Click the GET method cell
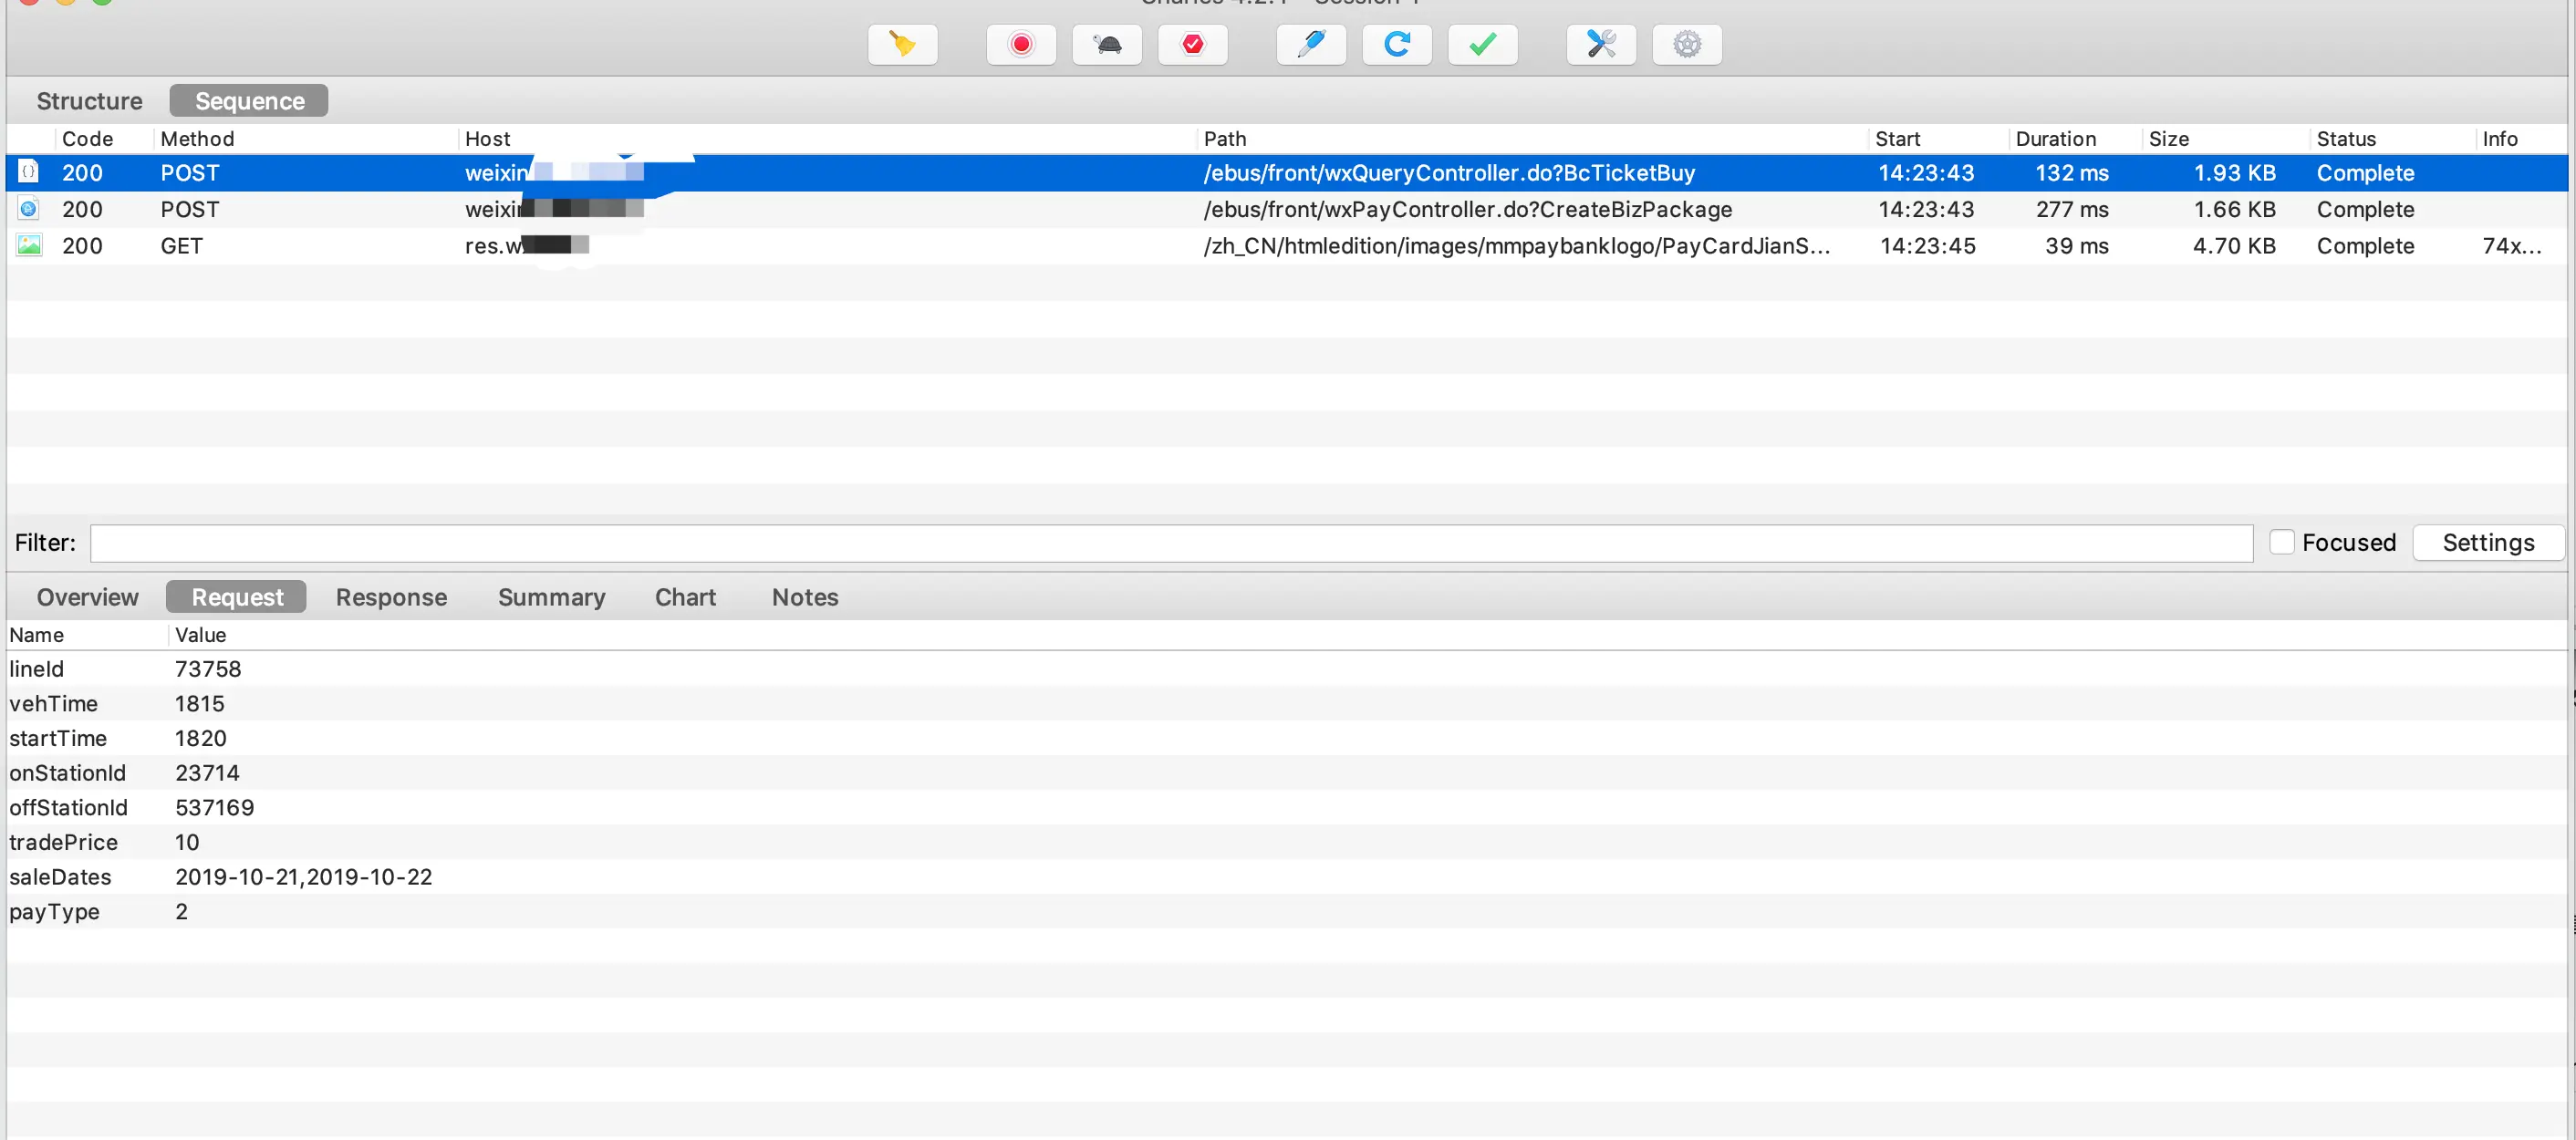 181,246
